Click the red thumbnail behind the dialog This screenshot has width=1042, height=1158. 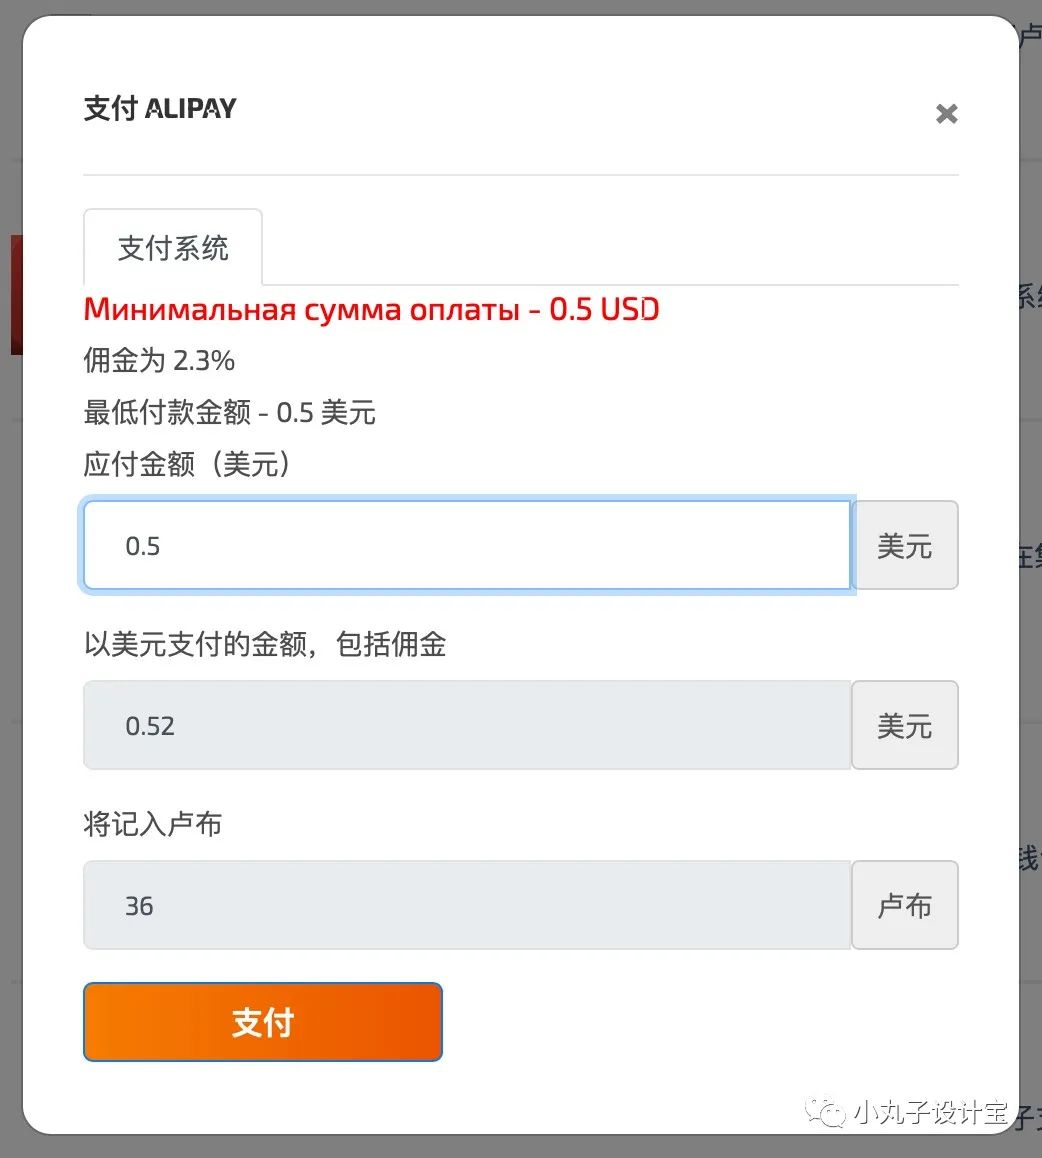tap(16, 294)
